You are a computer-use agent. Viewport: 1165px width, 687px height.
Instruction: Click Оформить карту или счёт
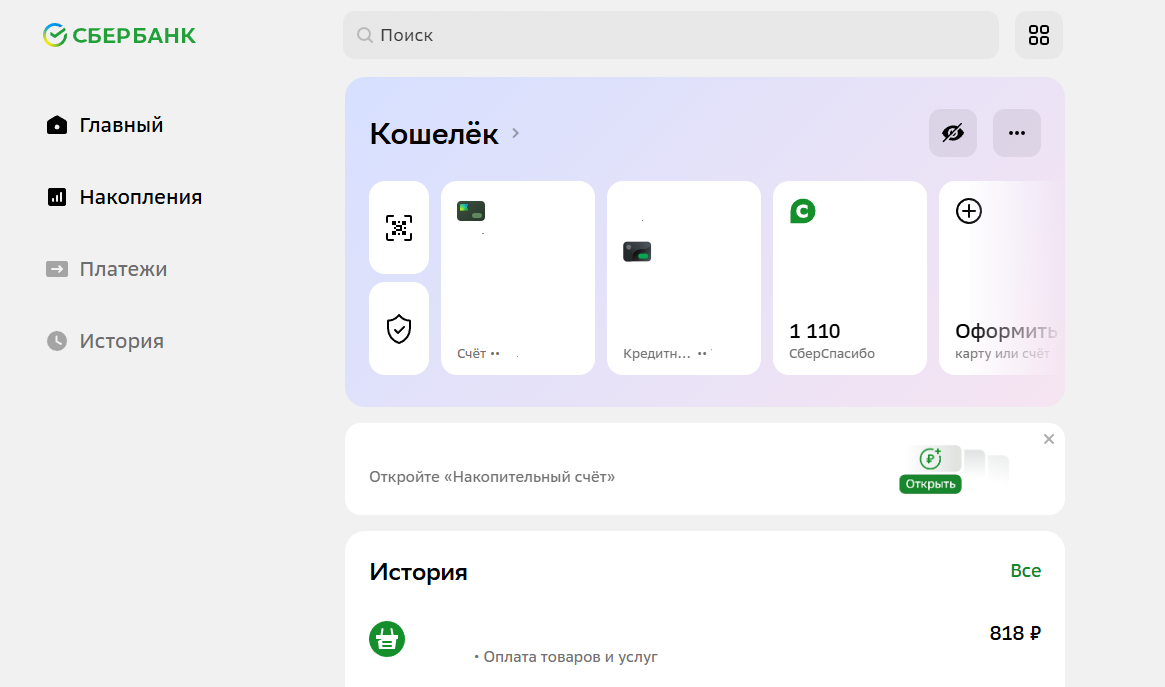tap(1002, 278)
